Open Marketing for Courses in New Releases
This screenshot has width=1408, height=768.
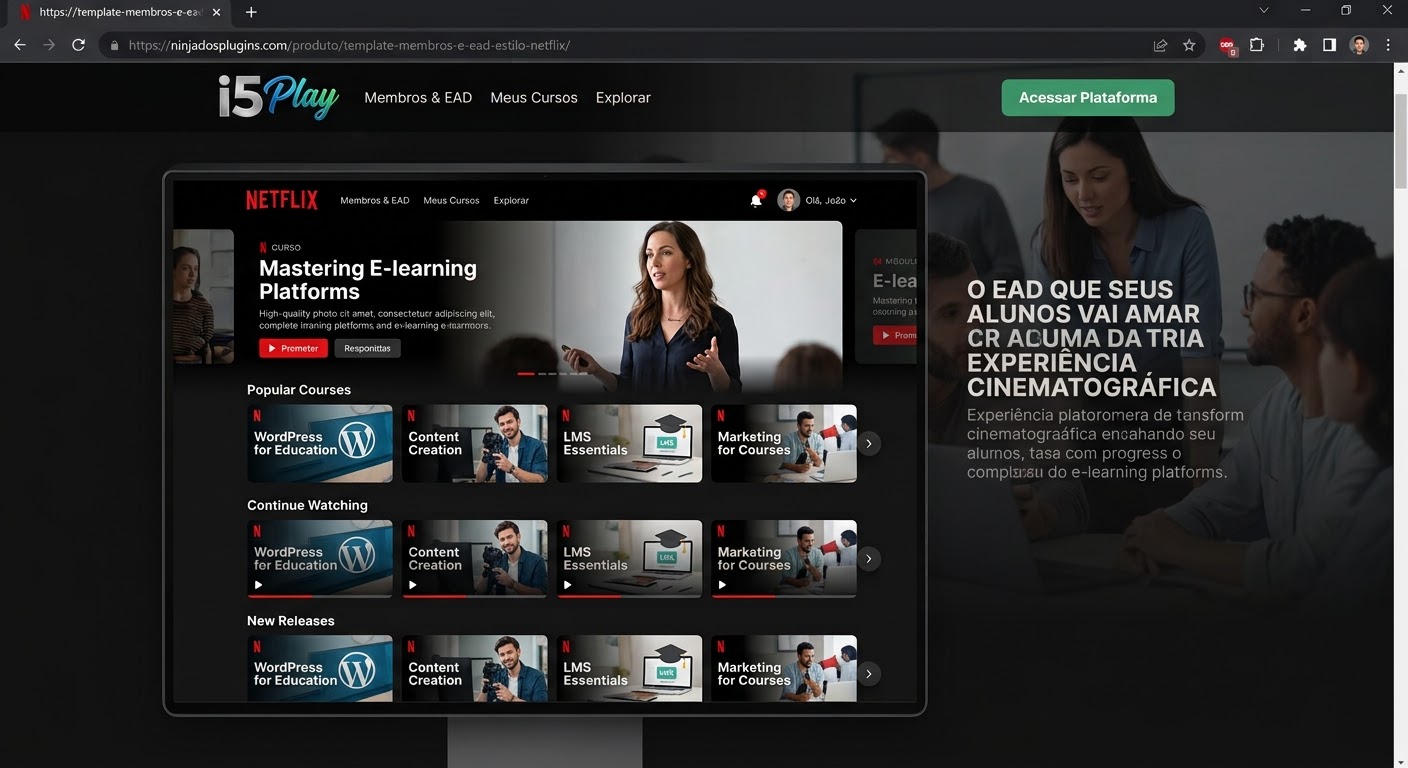pyautogui.click(x=784, y=668)
